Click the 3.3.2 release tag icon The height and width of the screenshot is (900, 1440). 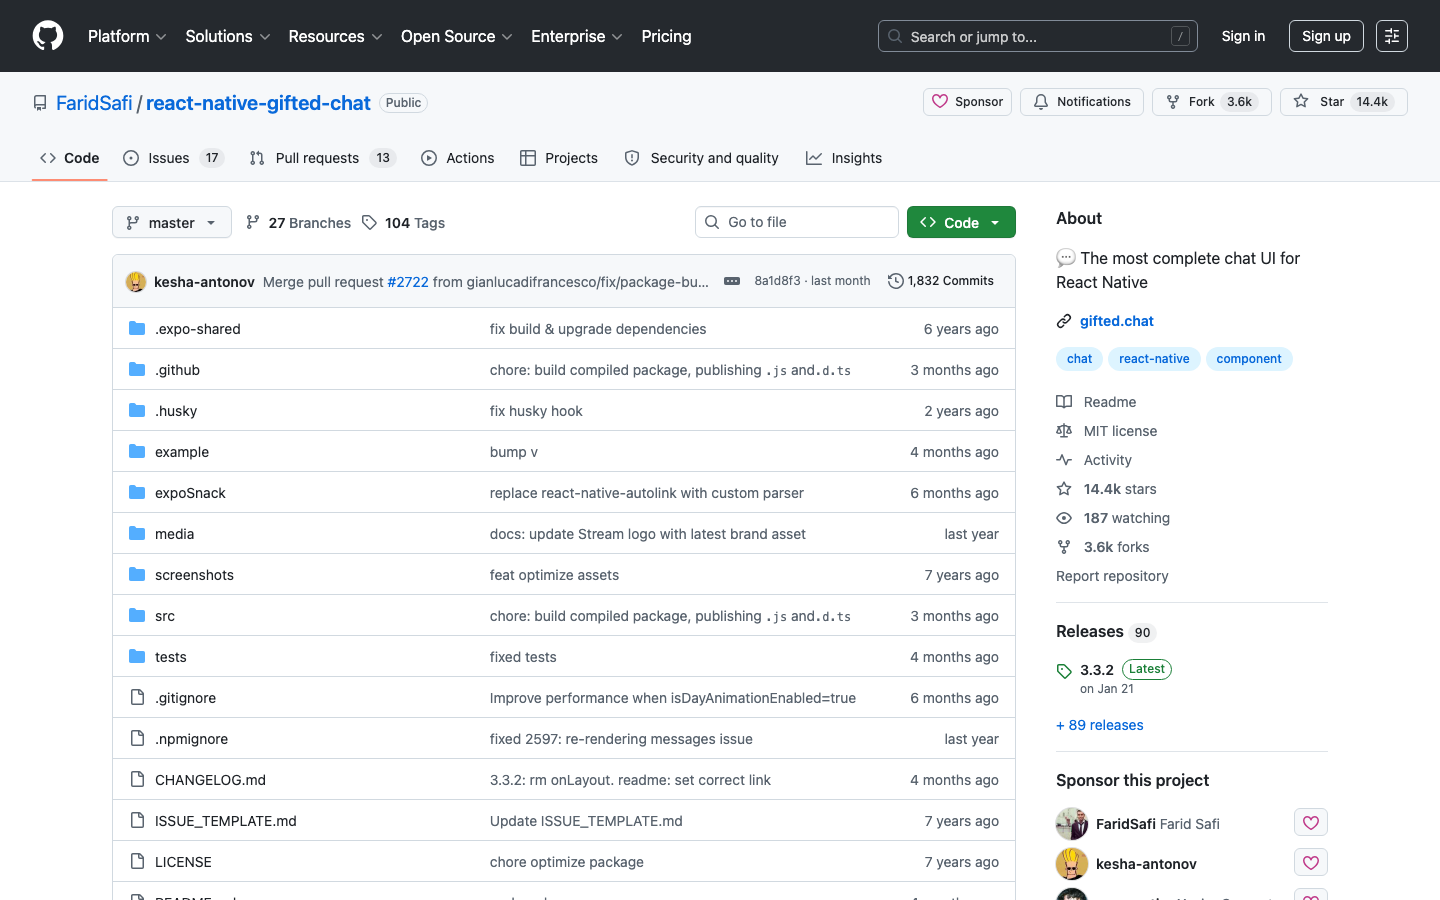(1064, 671)
